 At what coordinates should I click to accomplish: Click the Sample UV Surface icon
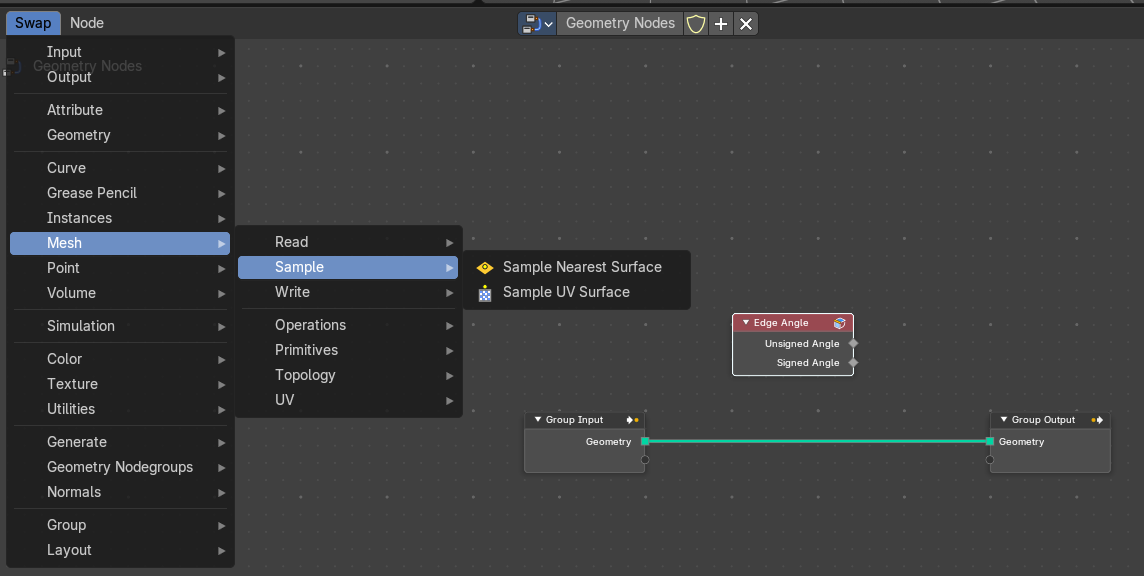(x=484, y=293)
